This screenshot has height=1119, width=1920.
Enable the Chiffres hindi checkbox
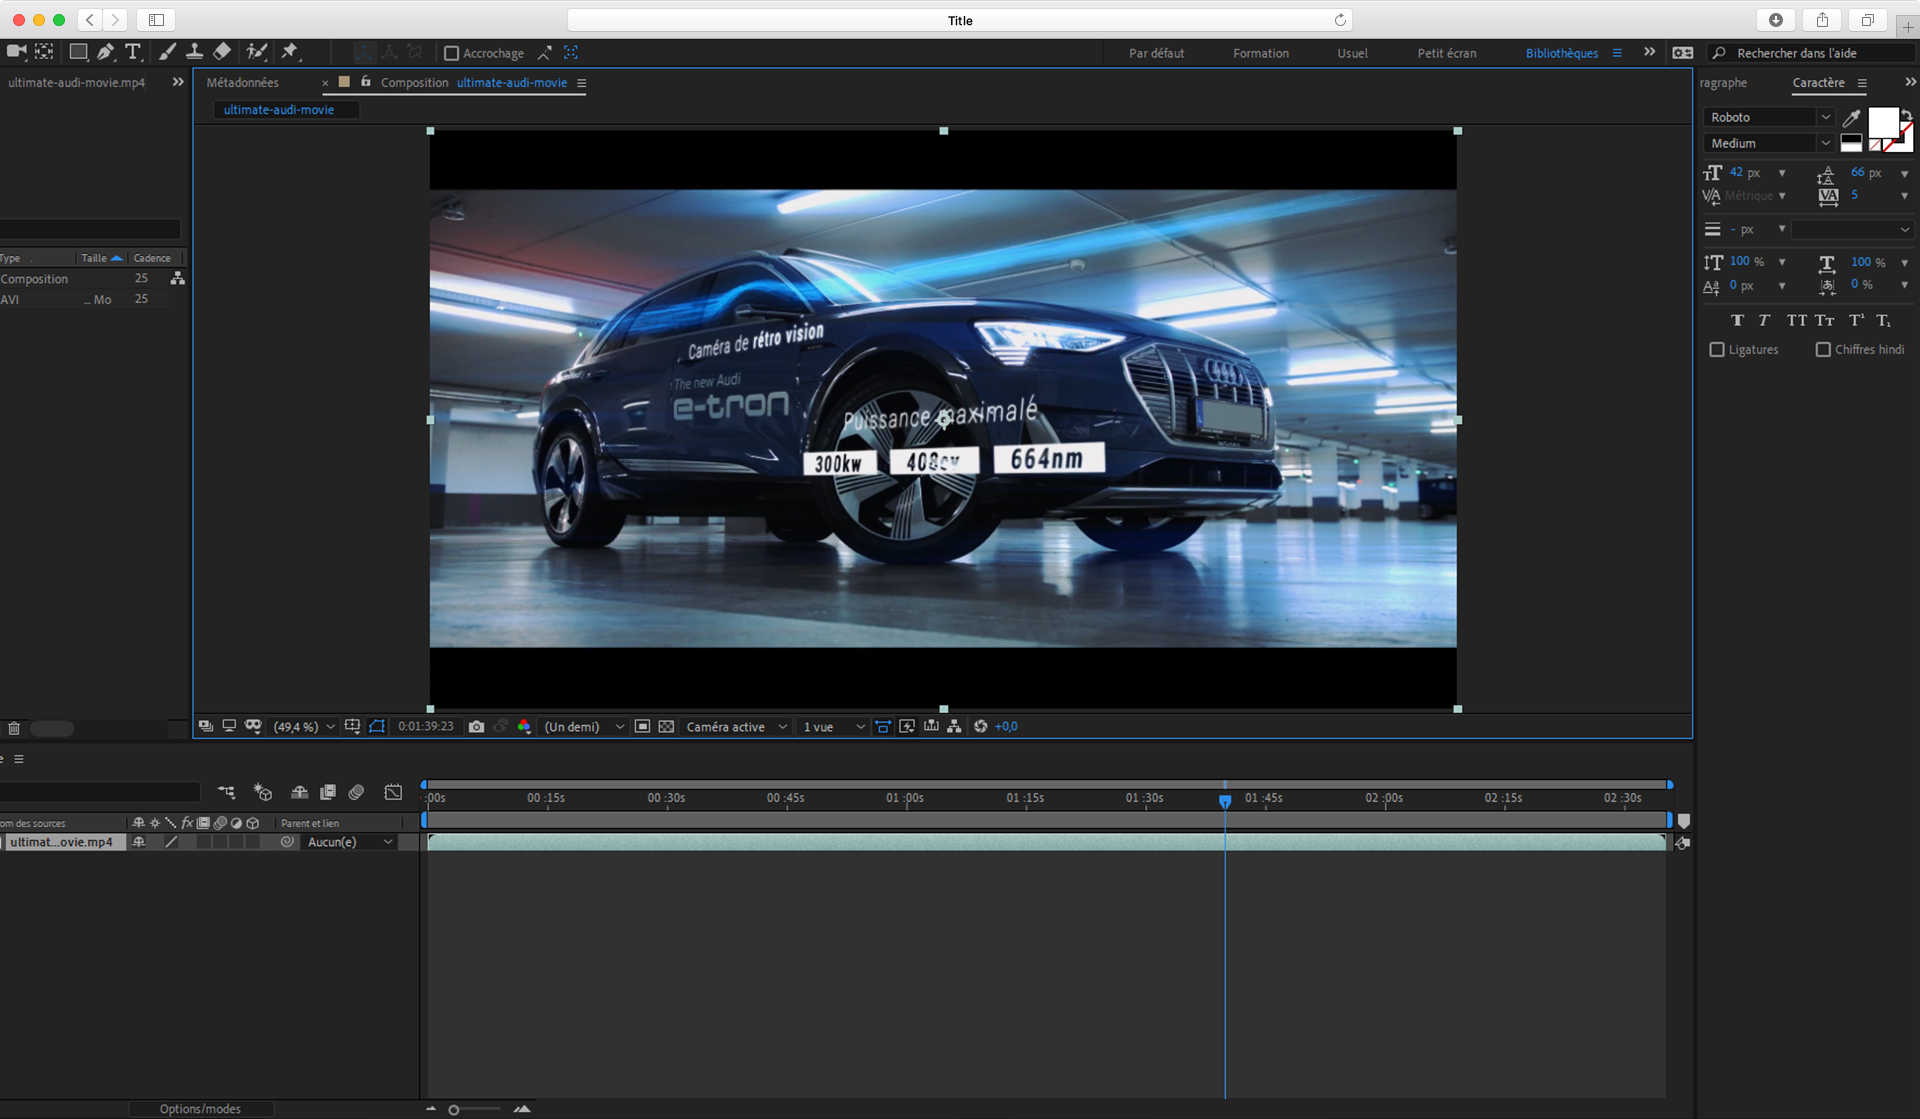(1823, 350)
